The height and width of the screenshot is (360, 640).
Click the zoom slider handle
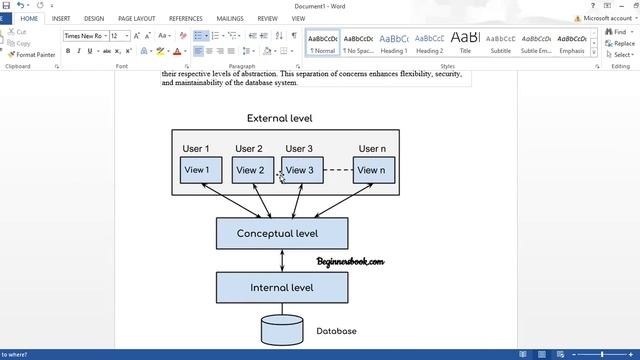[x=602, y=354]
